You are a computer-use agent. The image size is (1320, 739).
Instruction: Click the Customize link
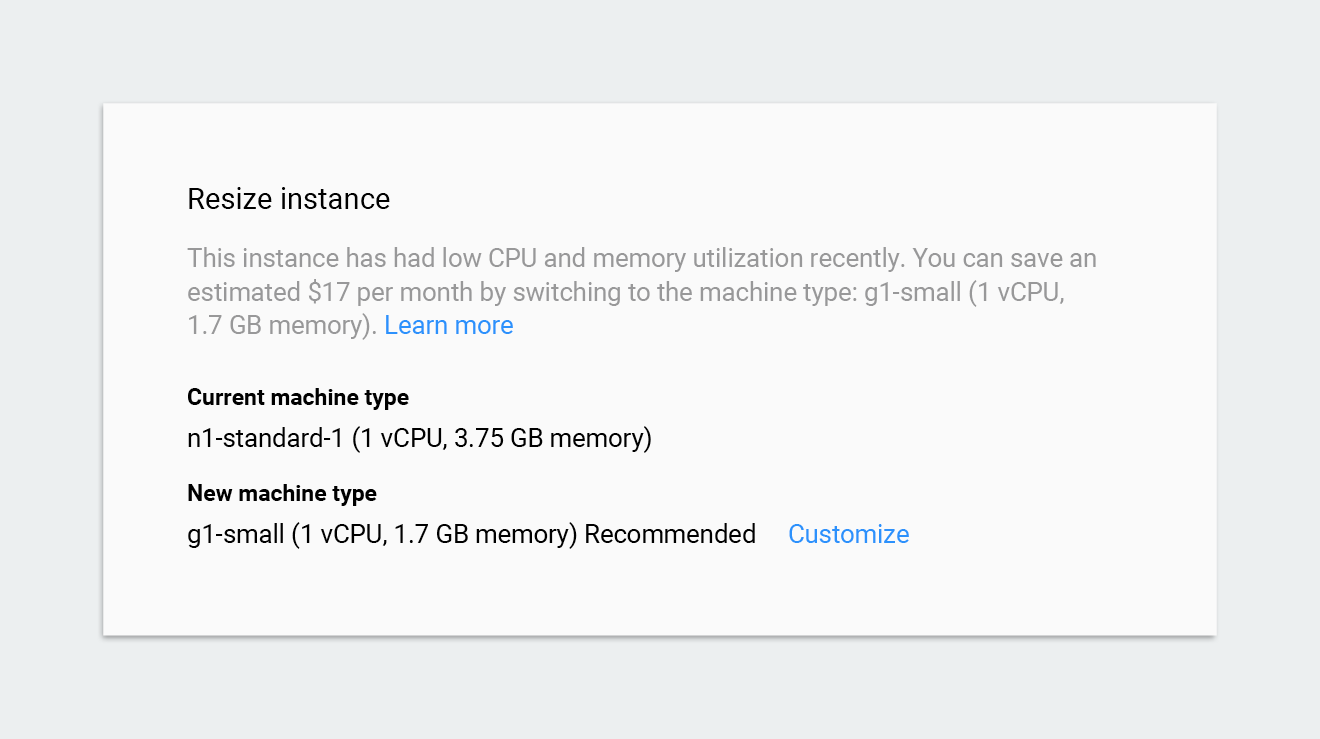coord(848,534)
